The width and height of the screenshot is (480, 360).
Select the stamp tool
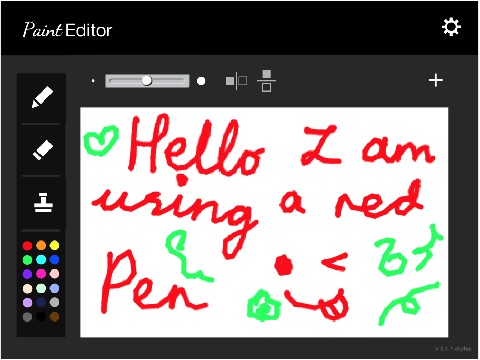point(43,203)
